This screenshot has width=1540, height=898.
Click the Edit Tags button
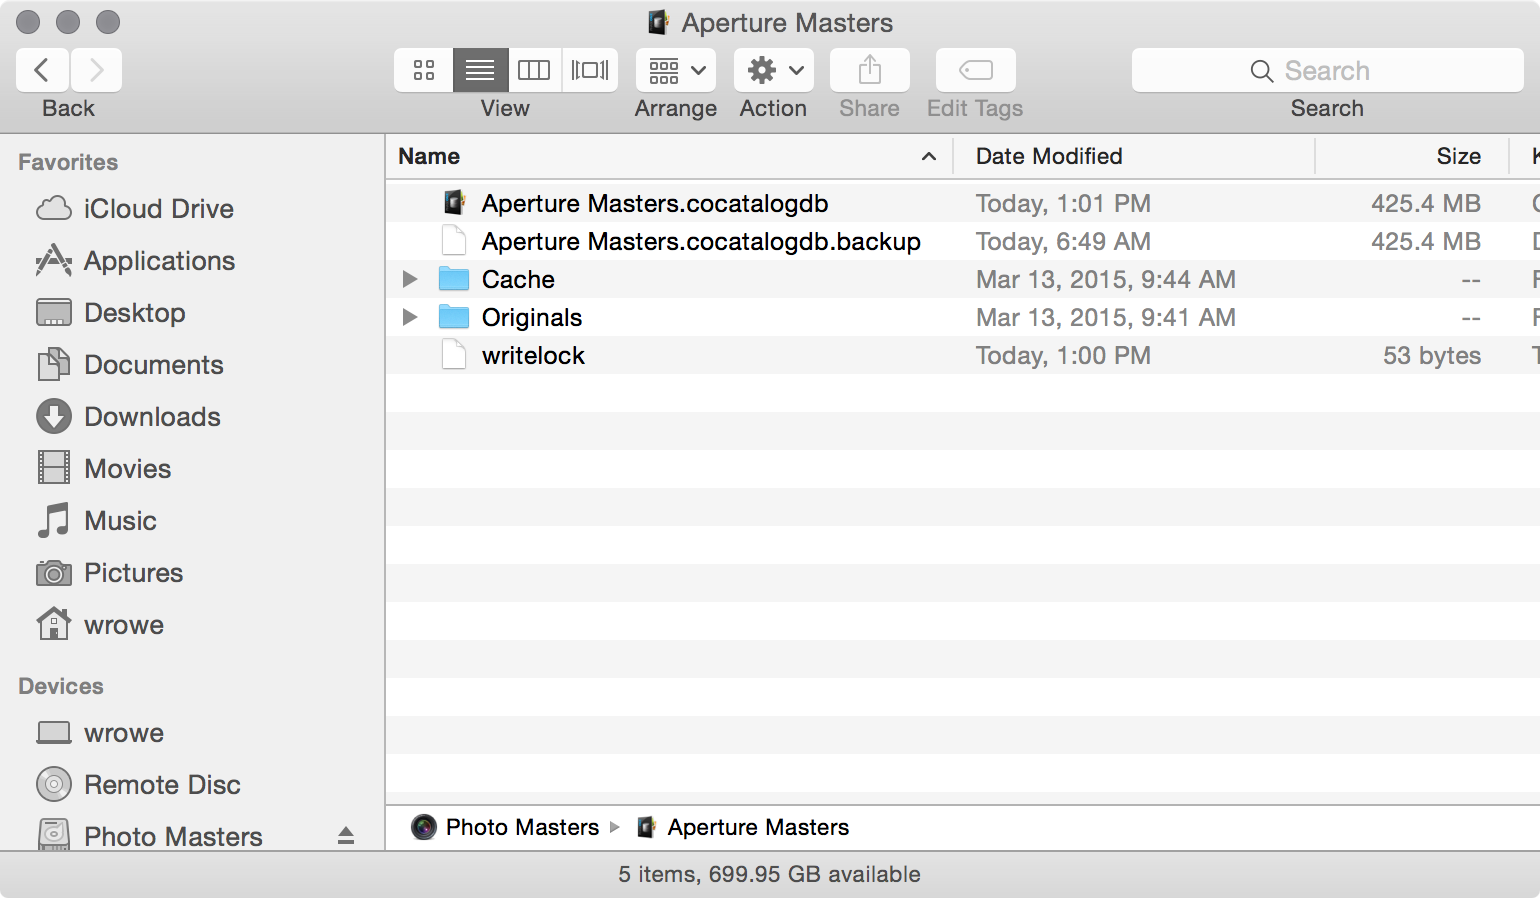(976, 70)
